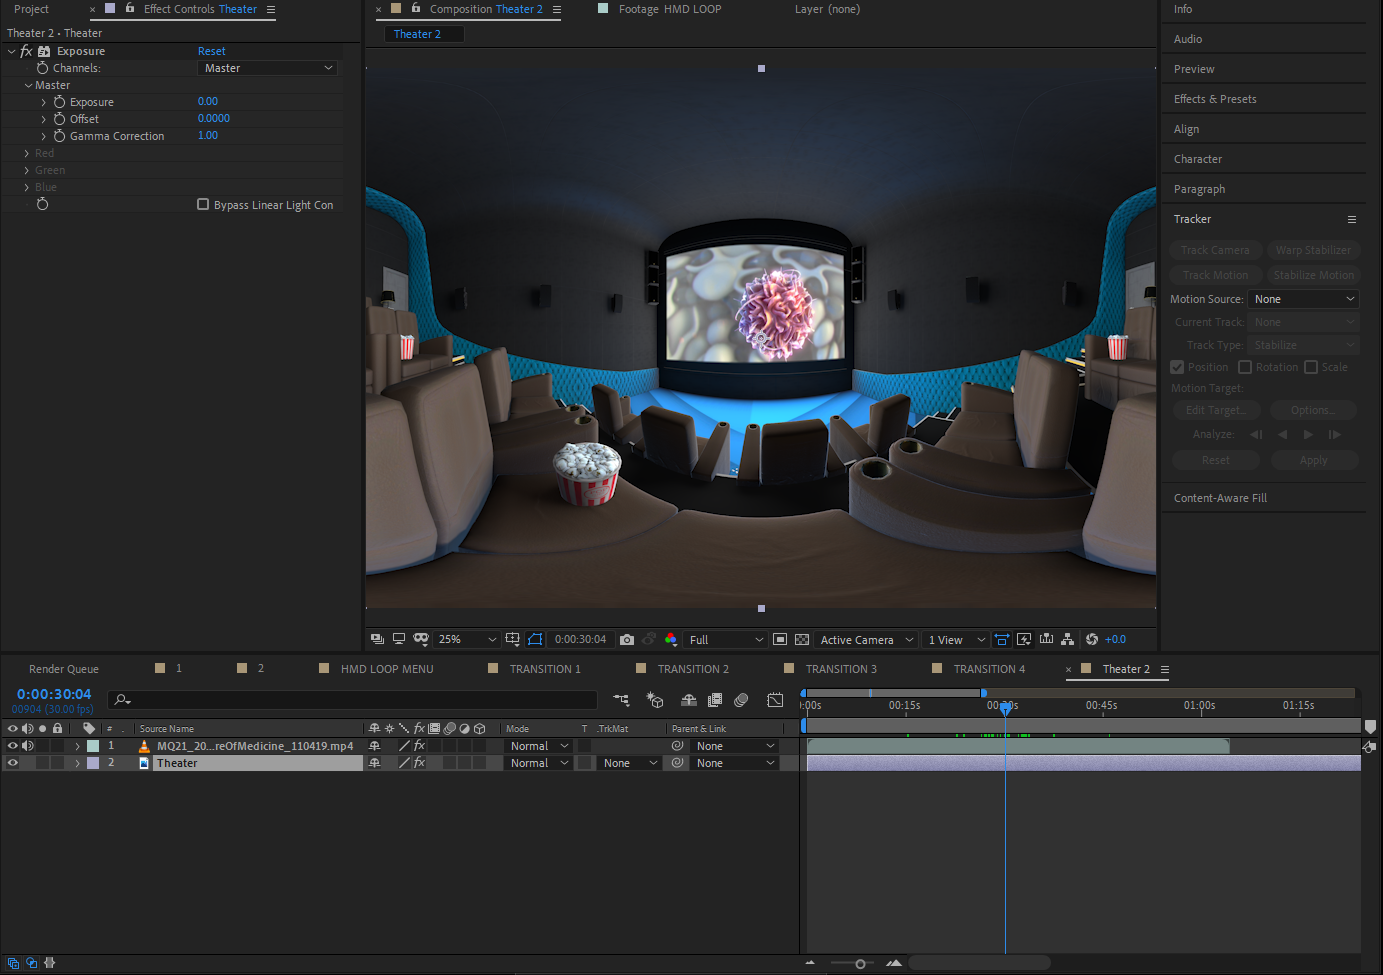This screenshot has height=975, width=1383.
Task: Take a snapshot of the composition view
Action: point(627,639)
